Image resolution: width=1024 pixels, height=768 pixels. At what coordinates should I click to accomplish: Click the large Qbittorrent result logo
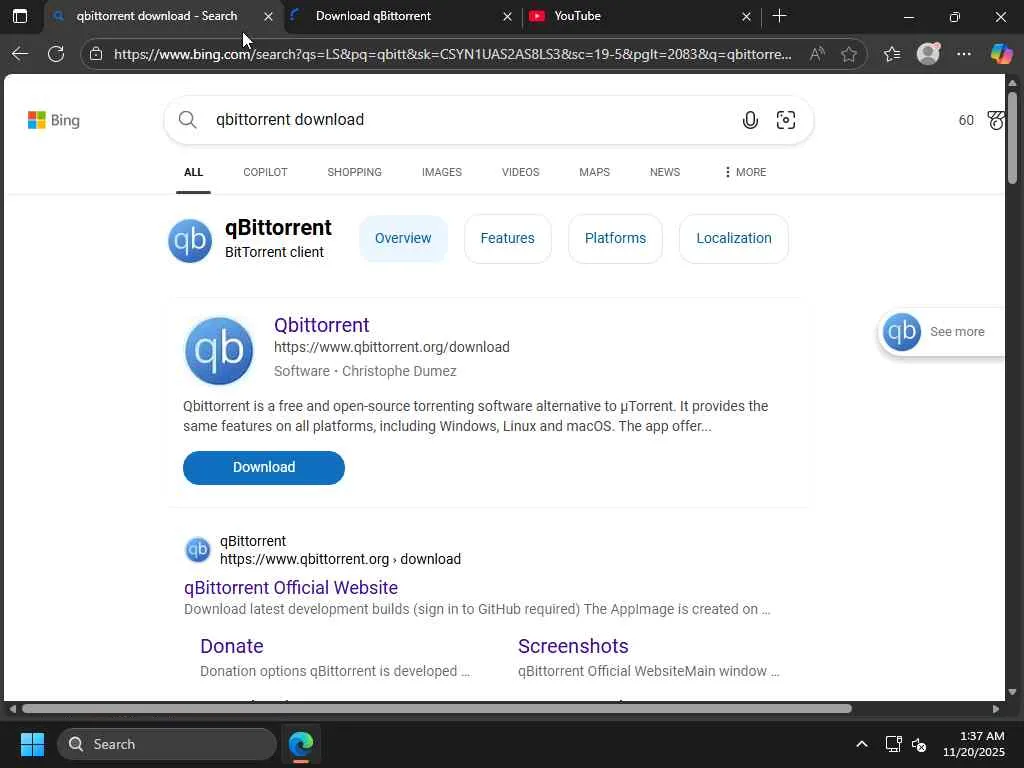click(x=219, y=351)
